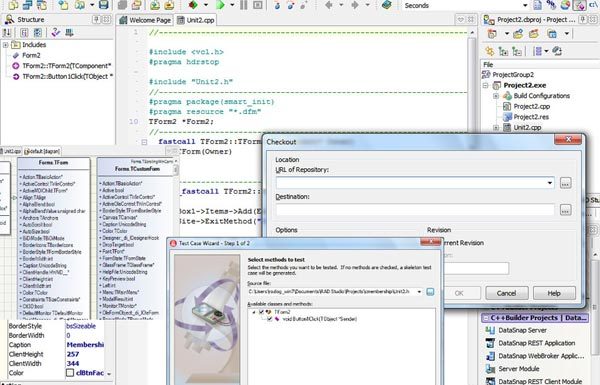The image size is (600, 385).
Task: Click Help in the Checkout dialog
Action: pos(554,293)
